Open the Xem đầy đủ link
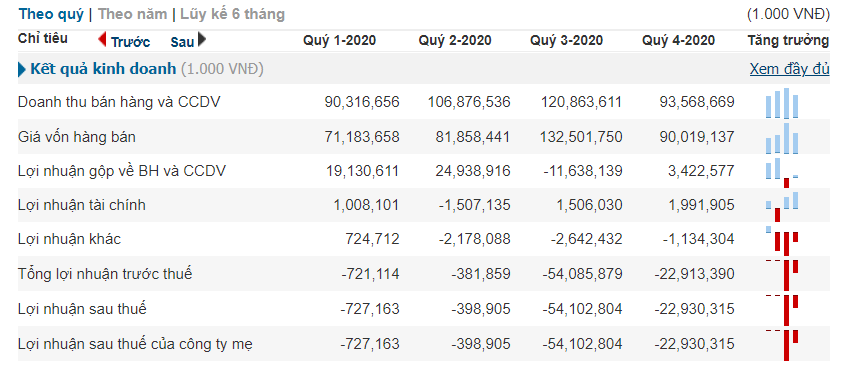846x366 pixels. 789,69
